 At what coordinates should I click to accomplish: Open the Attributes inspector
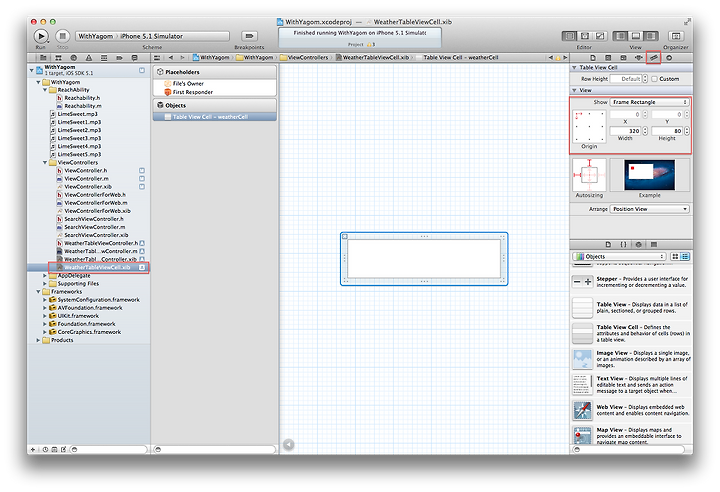click(x=638, y=58)
